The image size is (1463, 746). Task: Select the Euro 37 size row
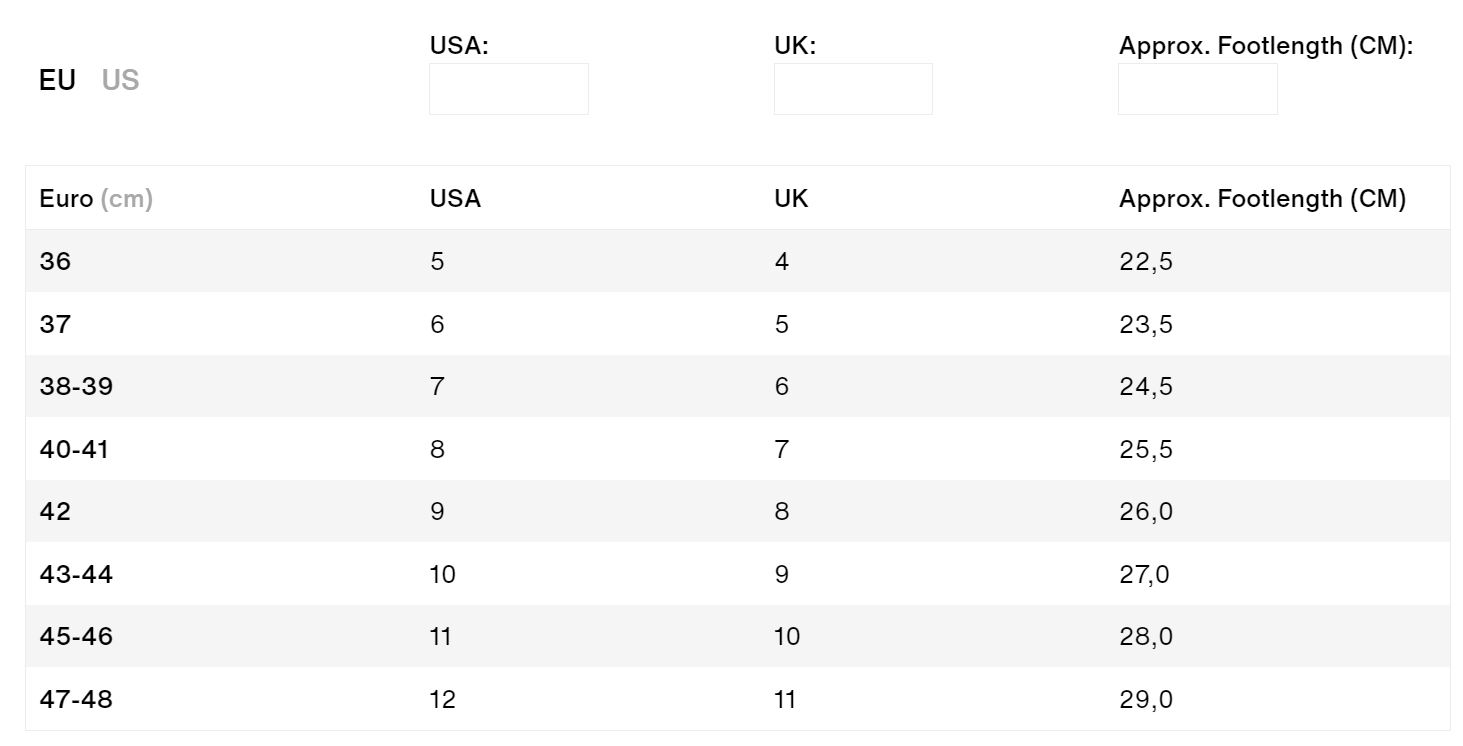[738, 324]
